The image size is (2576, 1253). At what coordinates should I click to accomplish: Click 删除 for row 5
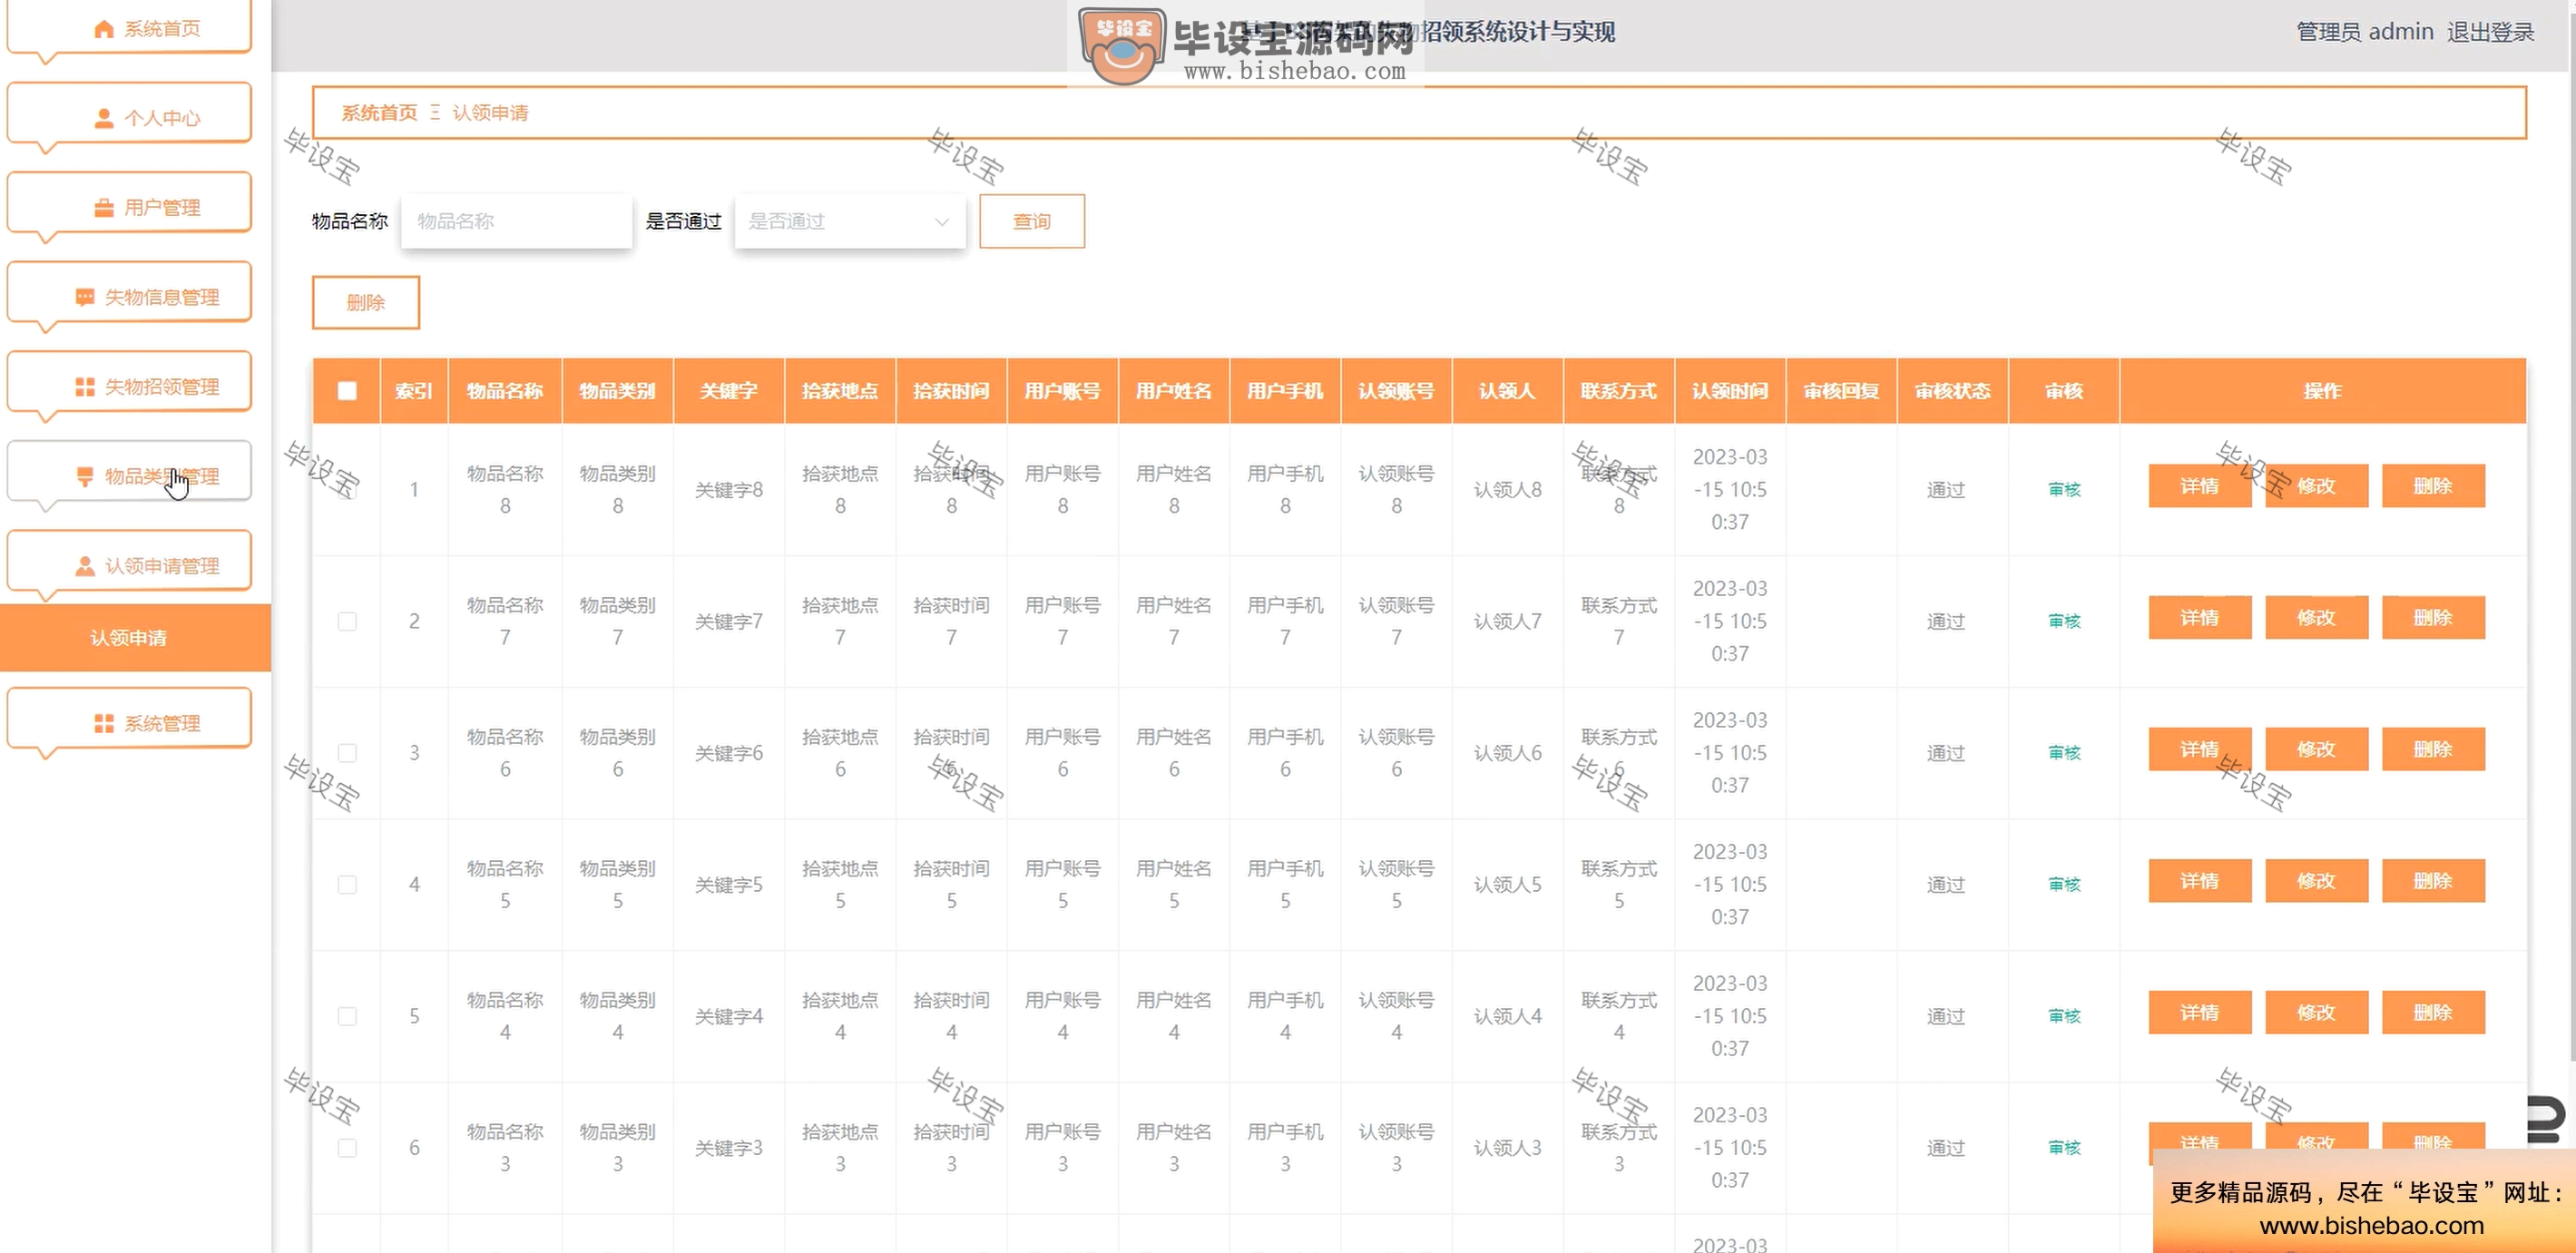[x=2433, y=1013]
